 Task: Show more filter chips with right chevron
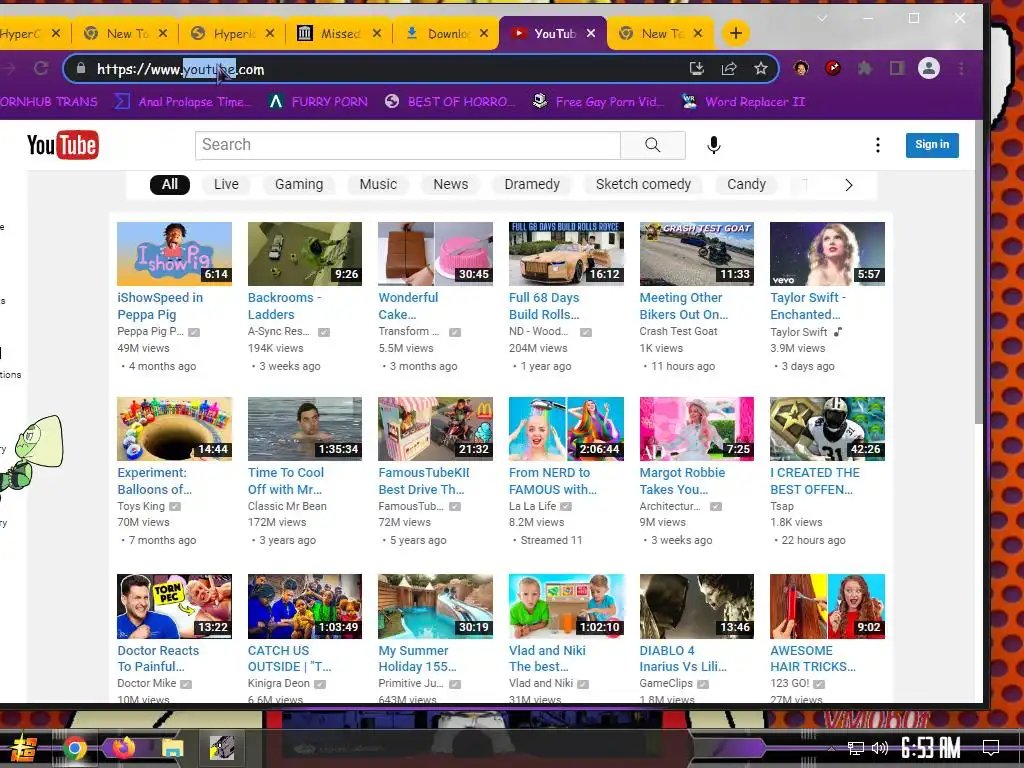pos(848,185)
